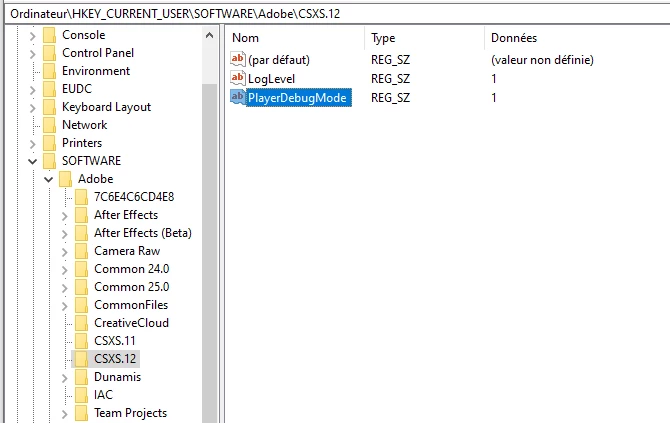670x423 pixels.
Task: Select the PlayerDebugMode value name
Action: [297, 97]
